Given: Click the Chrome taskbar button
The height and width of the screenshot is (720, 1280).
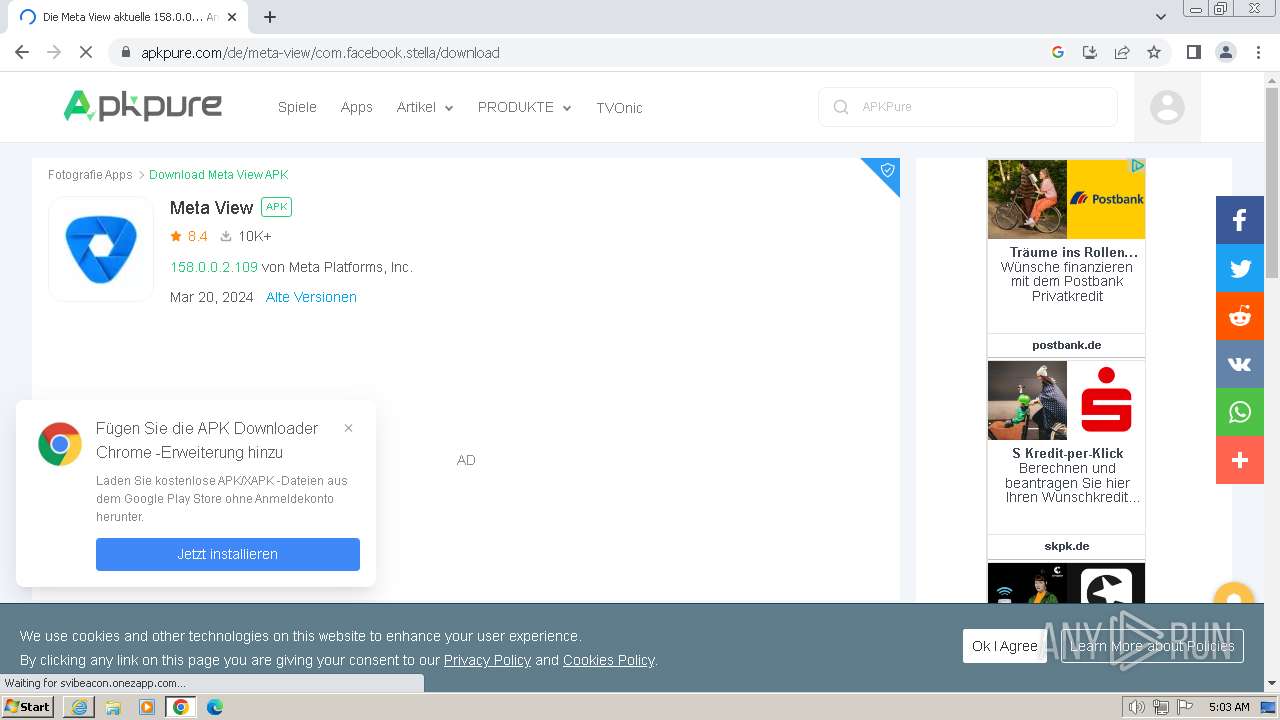Looking at the screenshot, I should 180,707.
